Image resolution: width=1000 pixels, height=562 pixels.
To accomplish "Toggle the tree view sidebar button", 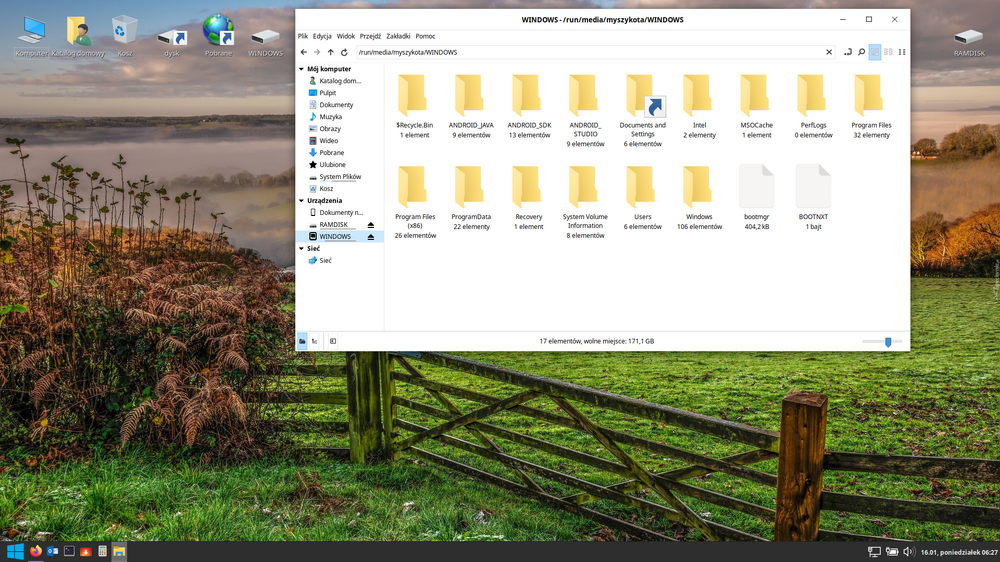I will pyautogui.click(x=314, y=341).
